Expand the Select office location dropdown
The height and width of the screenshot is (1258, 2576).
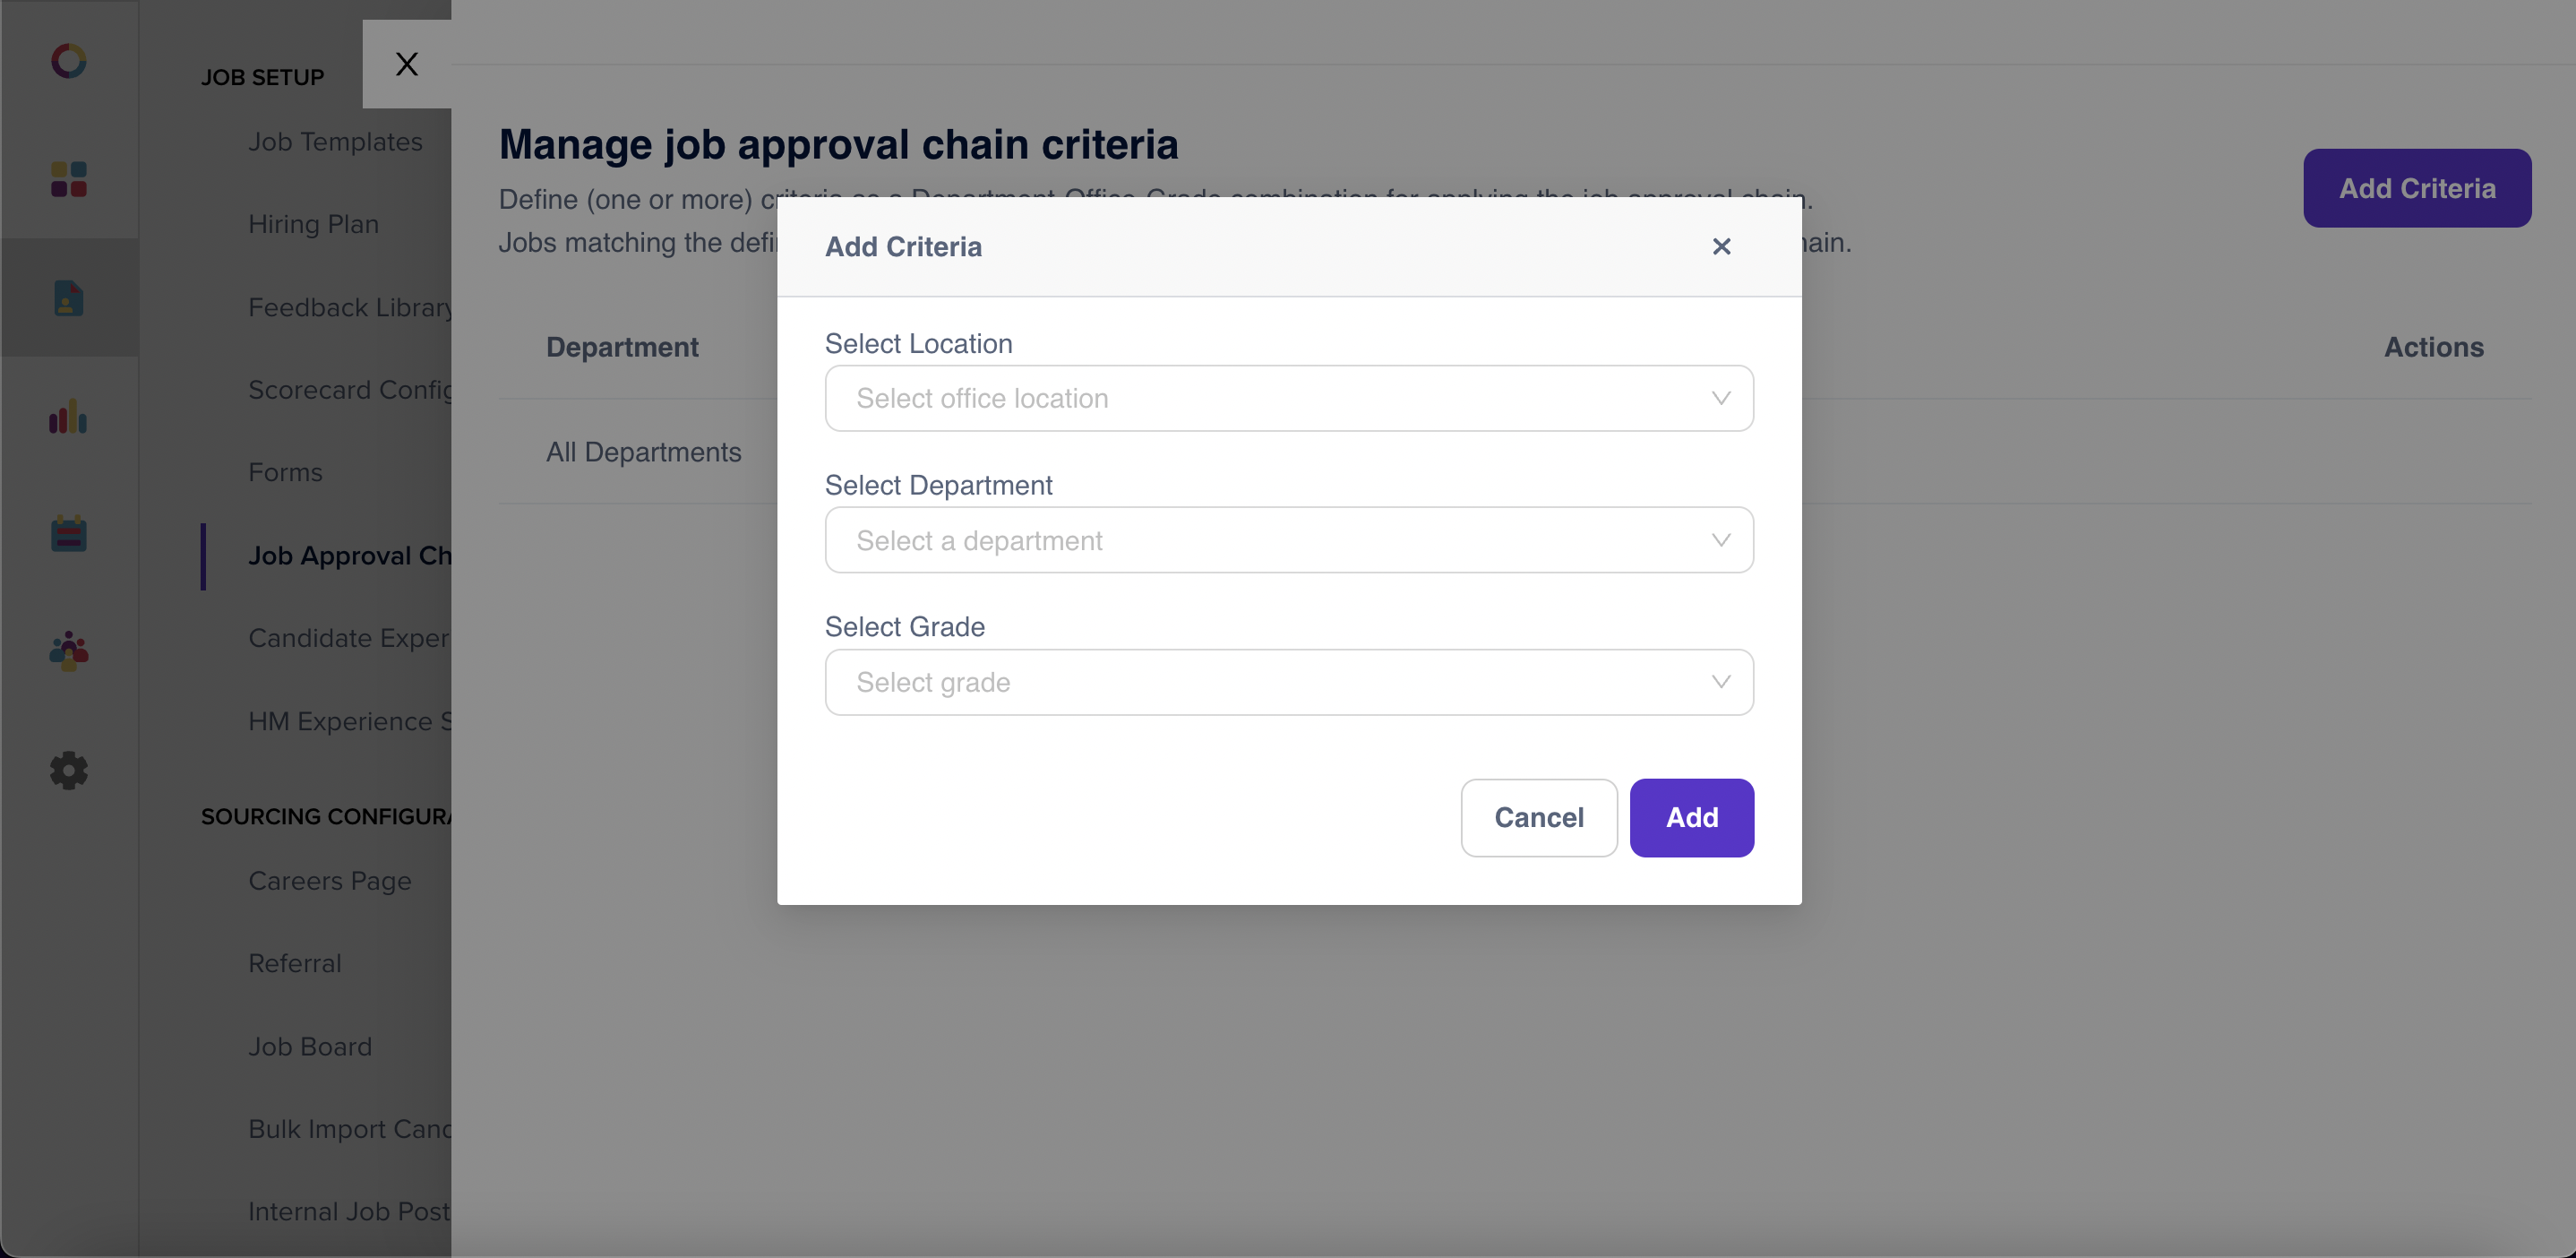(x=1289, y=398)
